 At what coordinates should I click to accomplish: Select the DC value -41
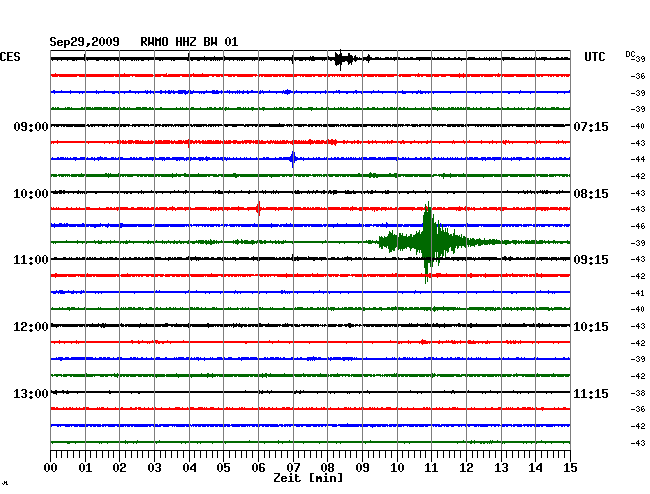(x=638, y=293)
